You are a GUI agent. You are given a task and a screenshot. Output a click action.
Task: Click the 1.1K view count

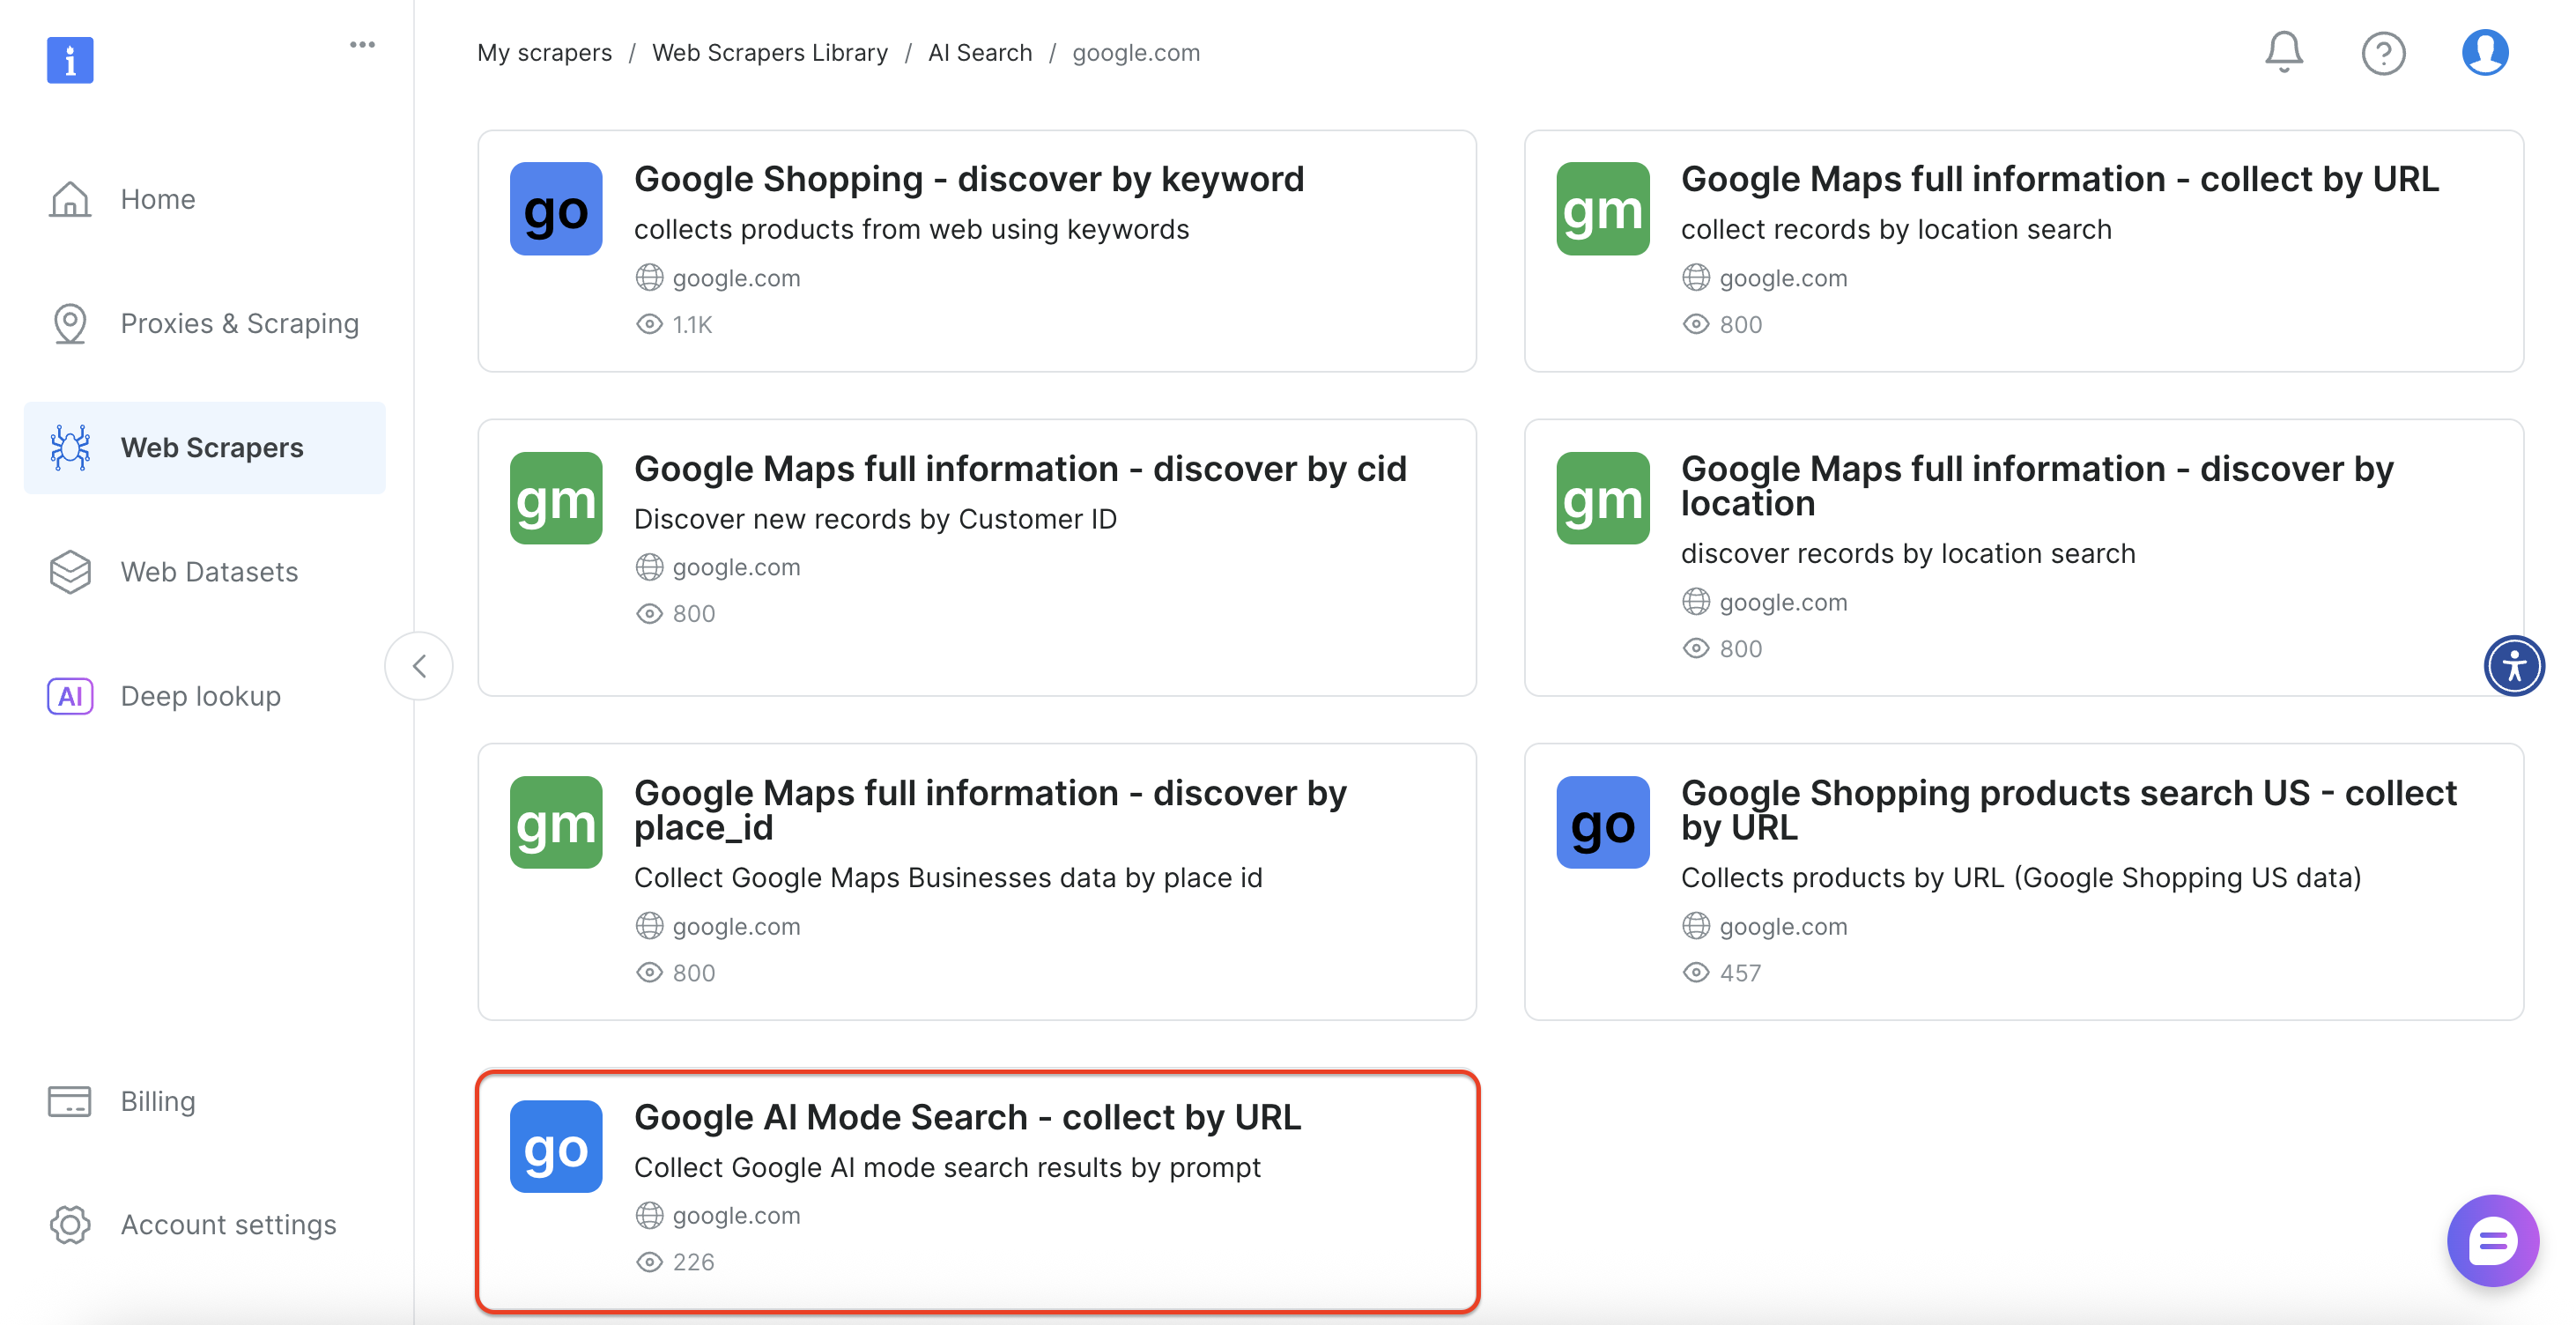click(x=692, y=324)
